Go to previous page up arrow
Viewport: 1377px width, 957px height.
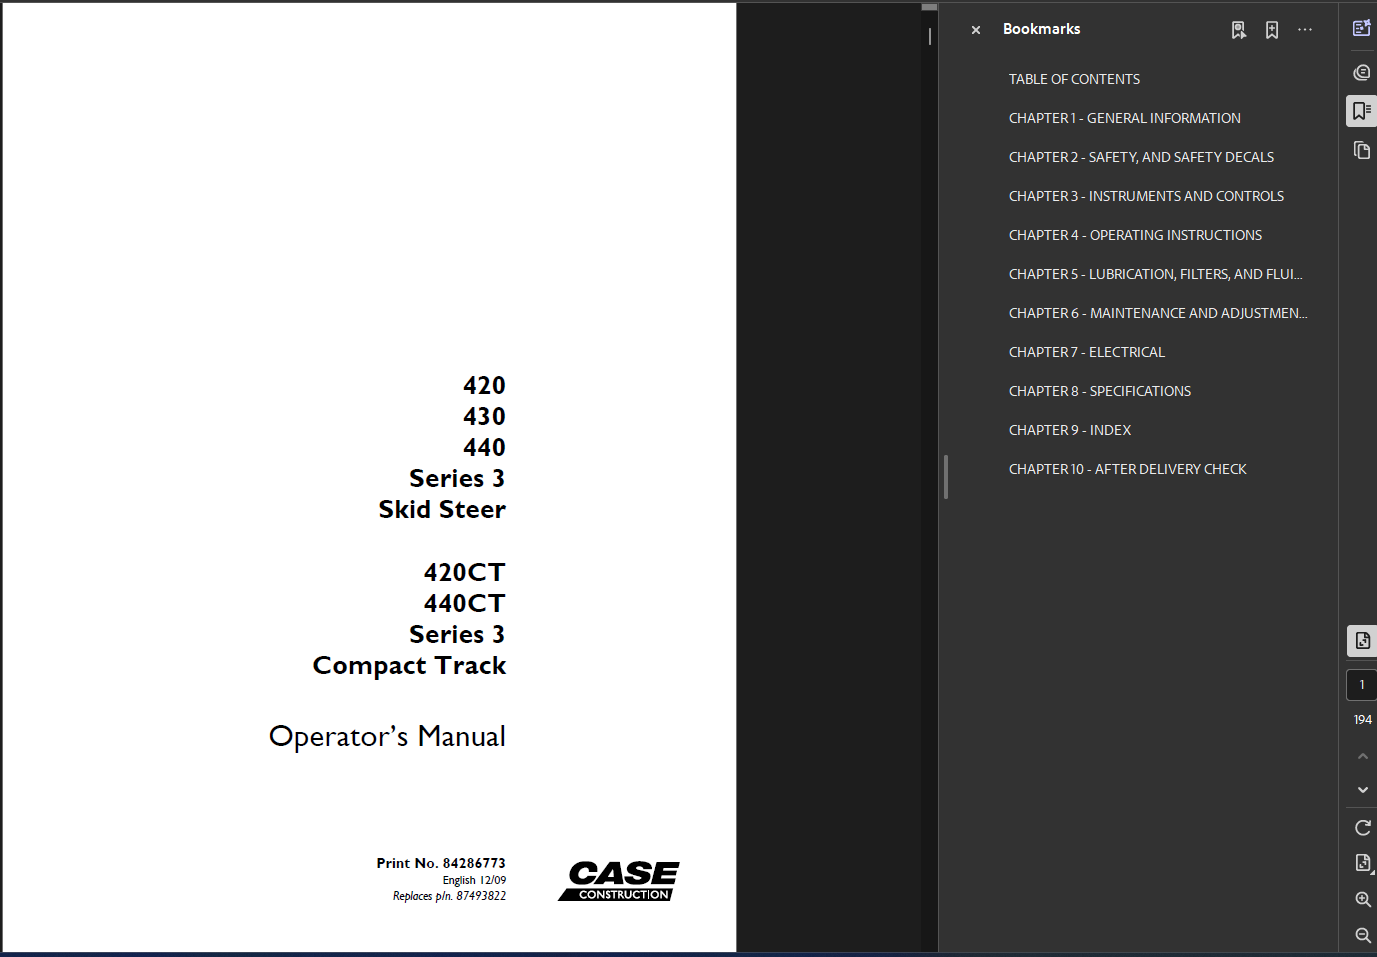coord(1363,756)
